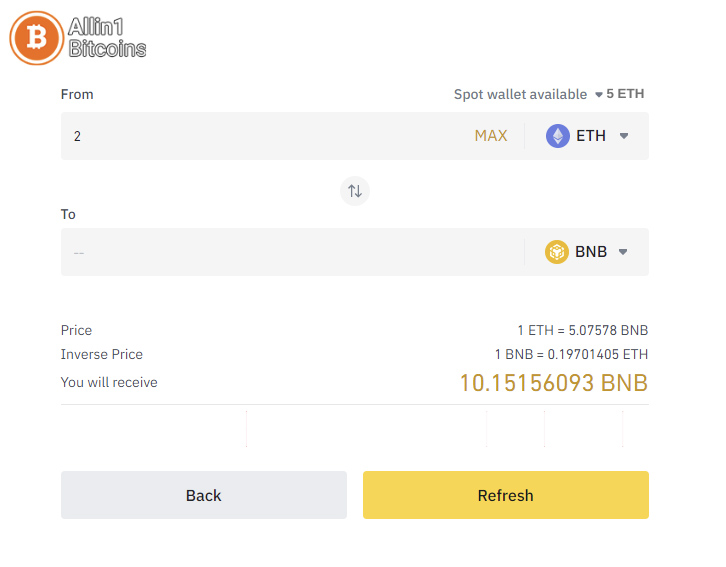726x567 pixels.
Task: Open the ETH currency dropdown arrow
Action: tap(624, 136)
